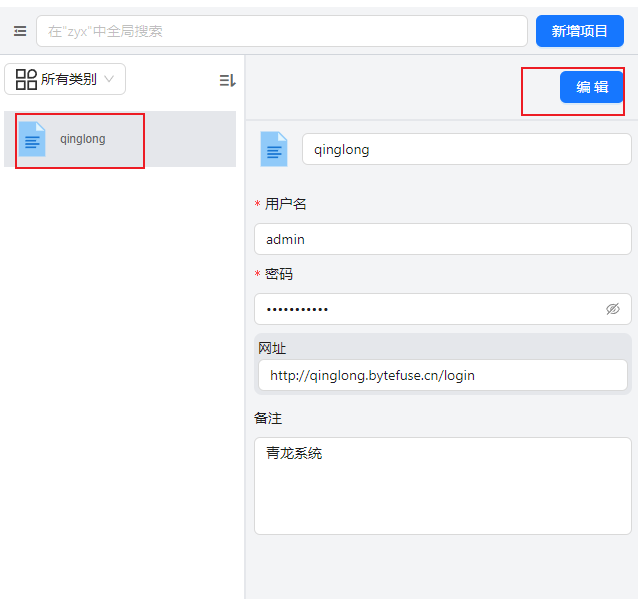638x599 pixels.
Task: Select the qinglong entry name in list
Action: 82,139
